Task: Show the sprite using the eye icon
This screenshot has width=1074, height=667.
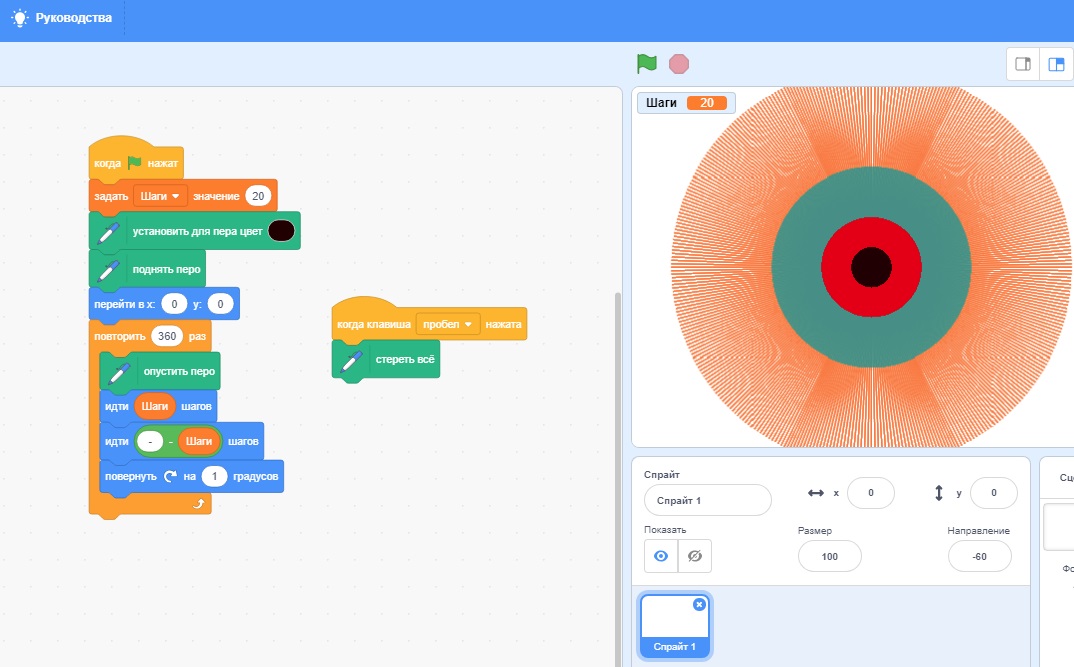Action: (661, 556)
